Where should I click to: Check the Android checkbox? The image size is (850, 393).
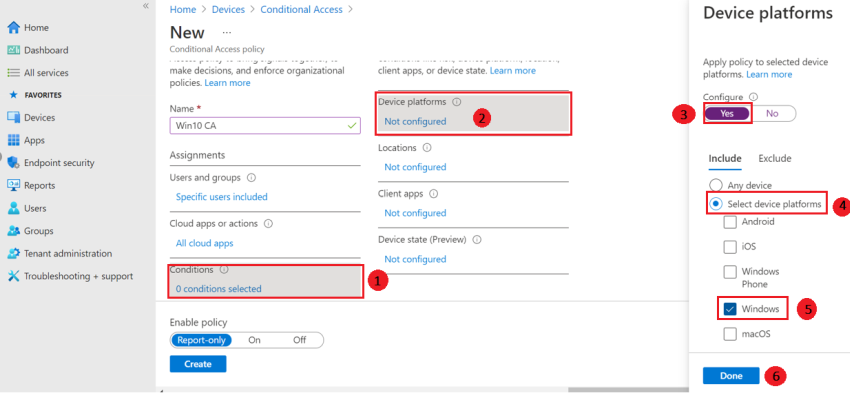730,222
